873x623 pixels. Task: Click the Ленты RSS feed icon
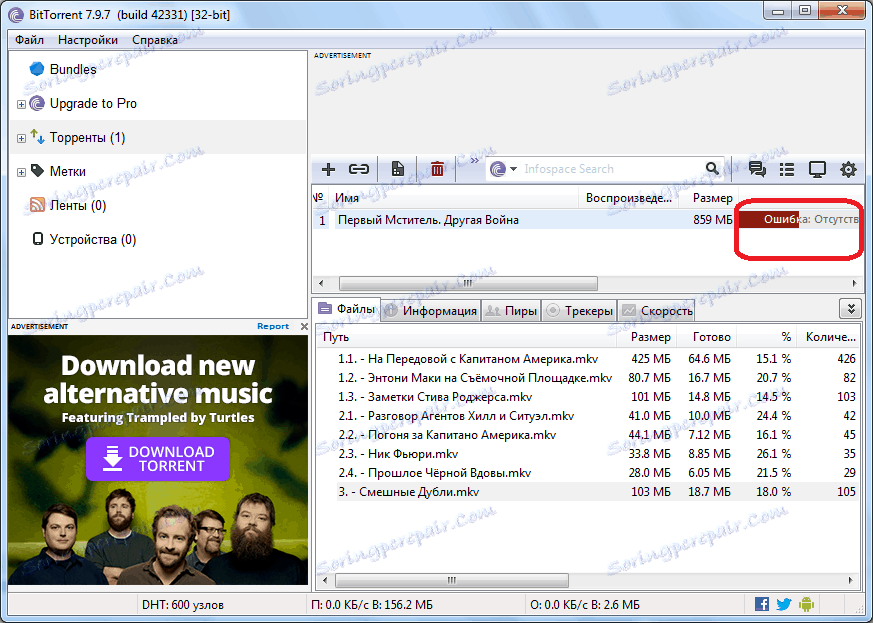tap(37, 205)
